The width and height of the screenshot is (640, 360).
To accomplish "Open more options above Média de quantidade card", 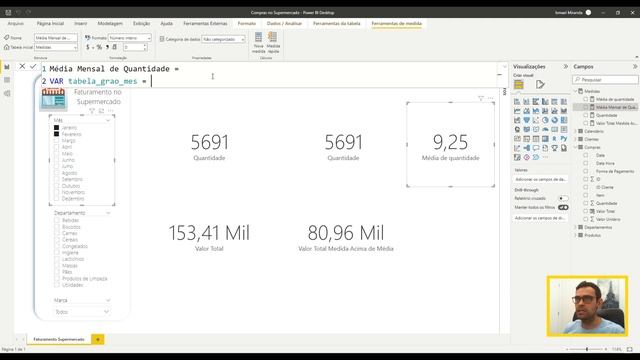I will [x=490, y=98].
